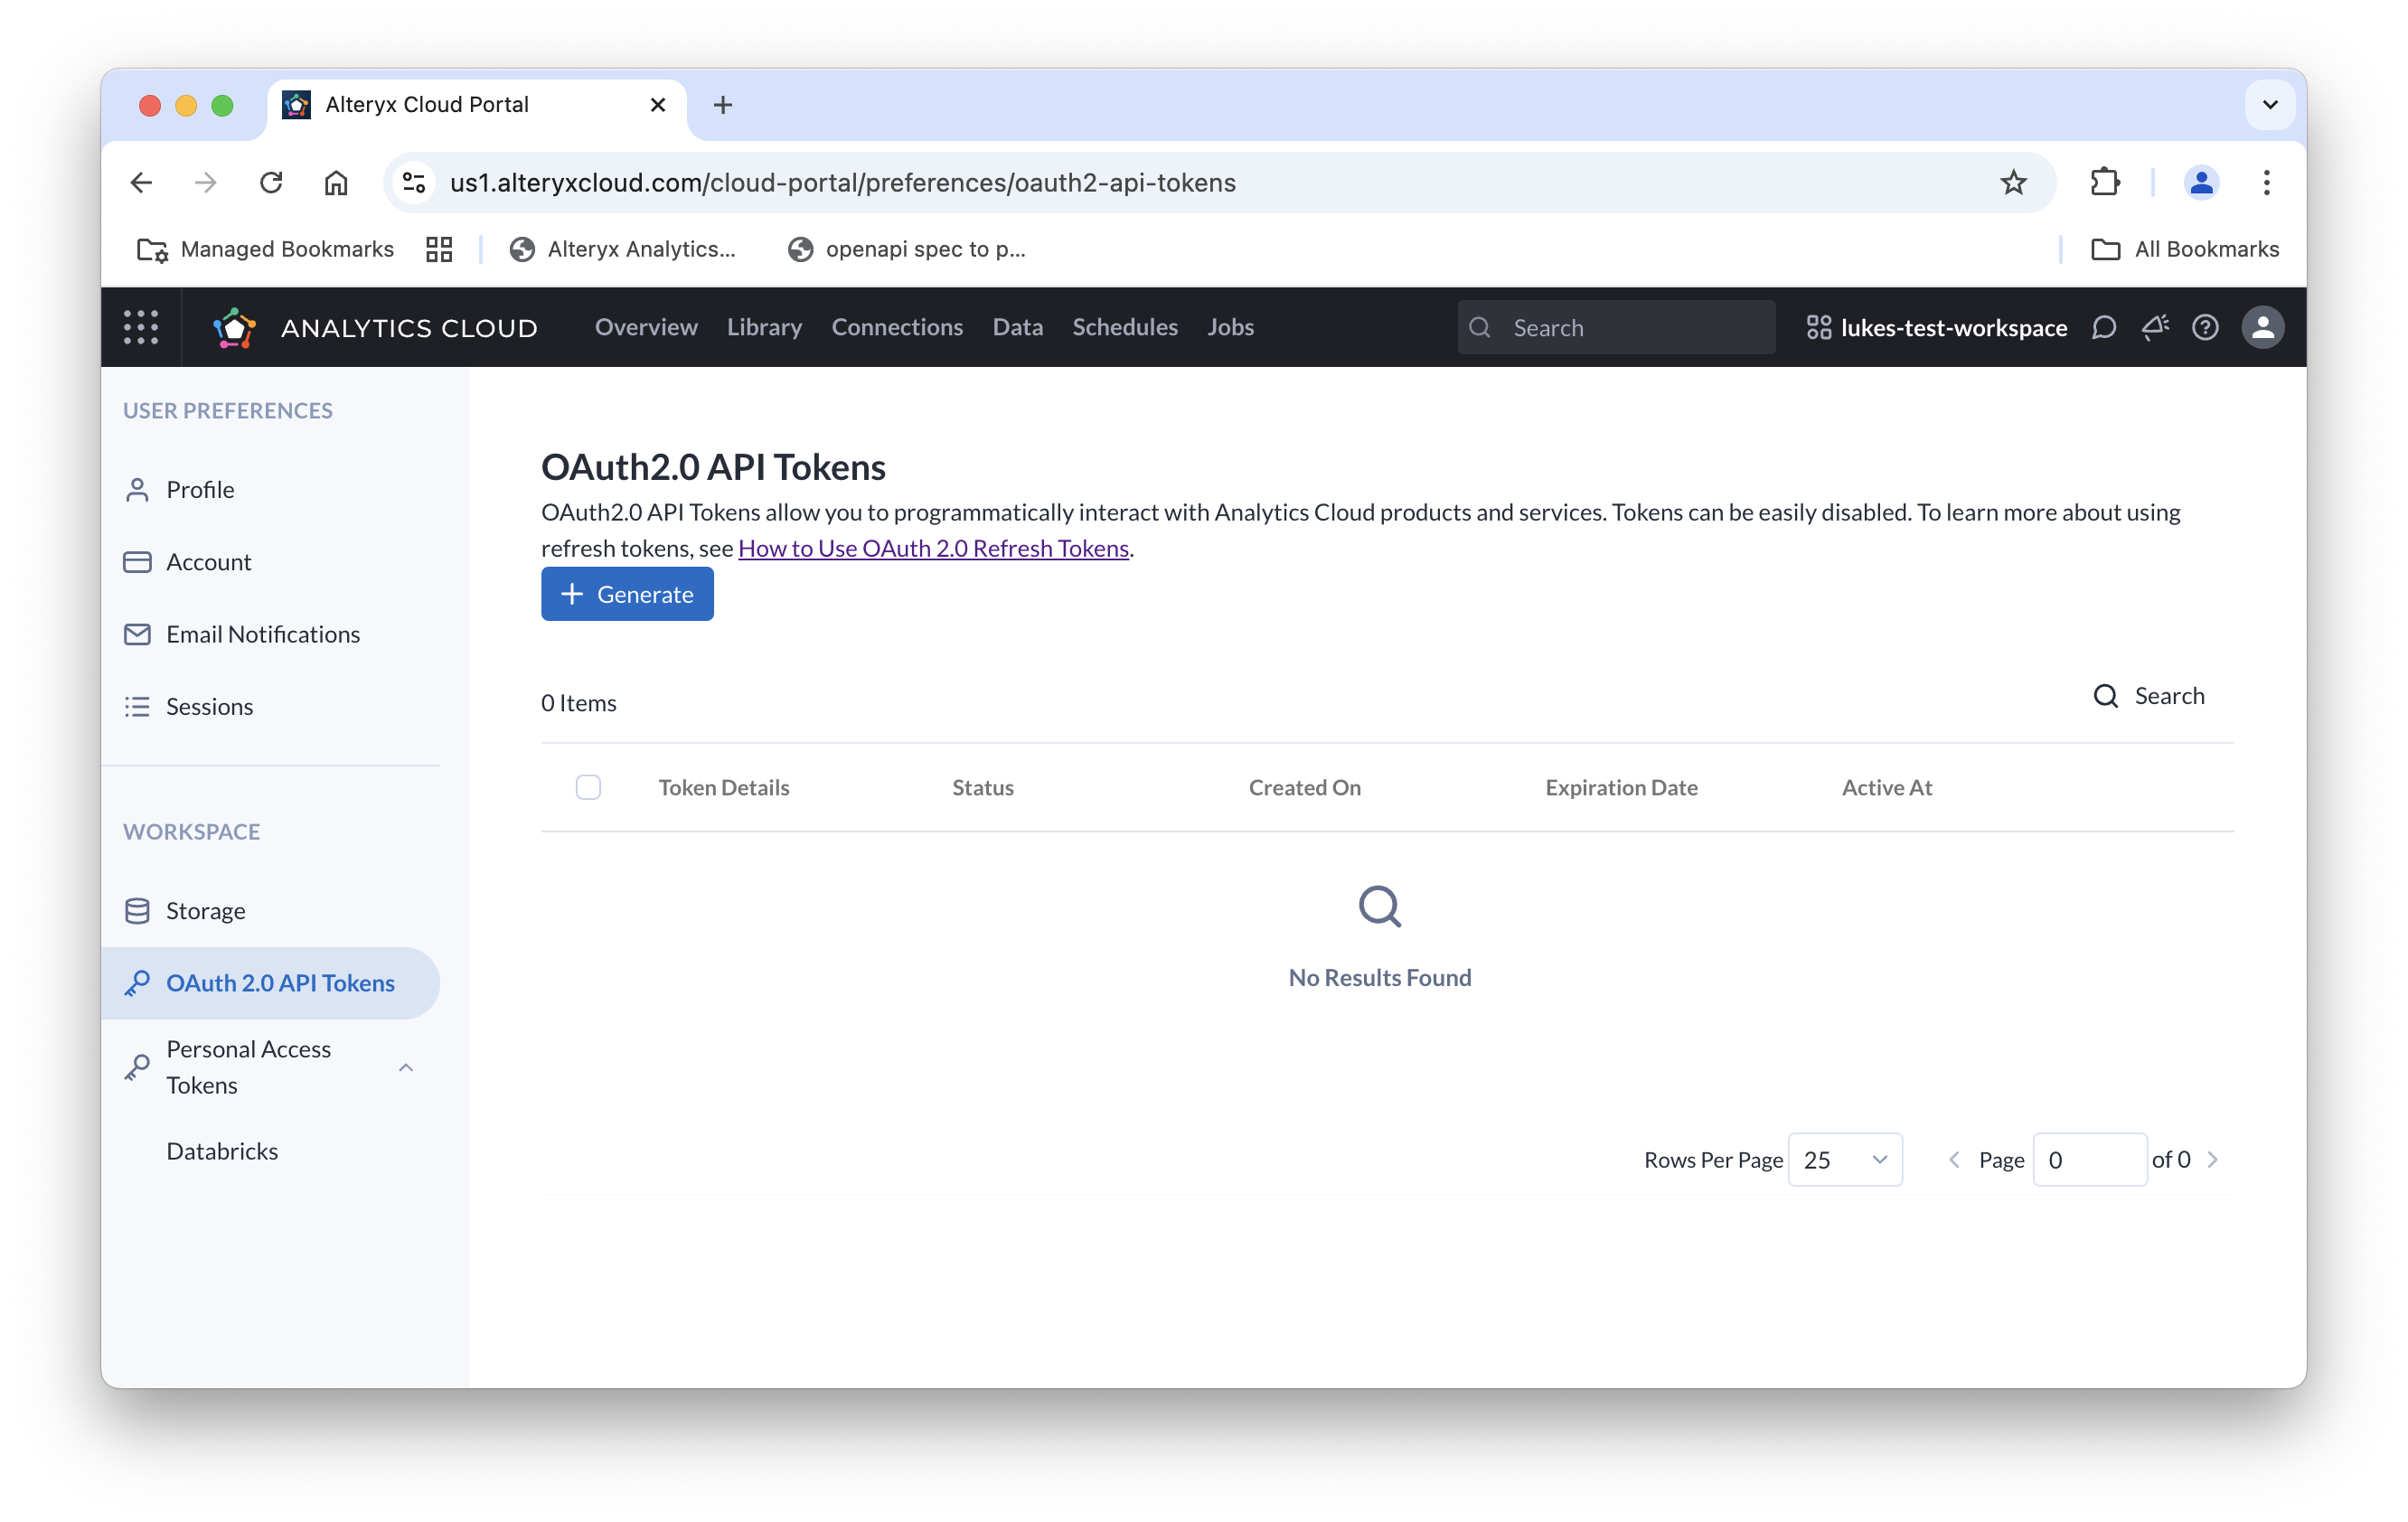Click the Generate button
This screenshot has height=1522, width=2408.
point(627,593)
